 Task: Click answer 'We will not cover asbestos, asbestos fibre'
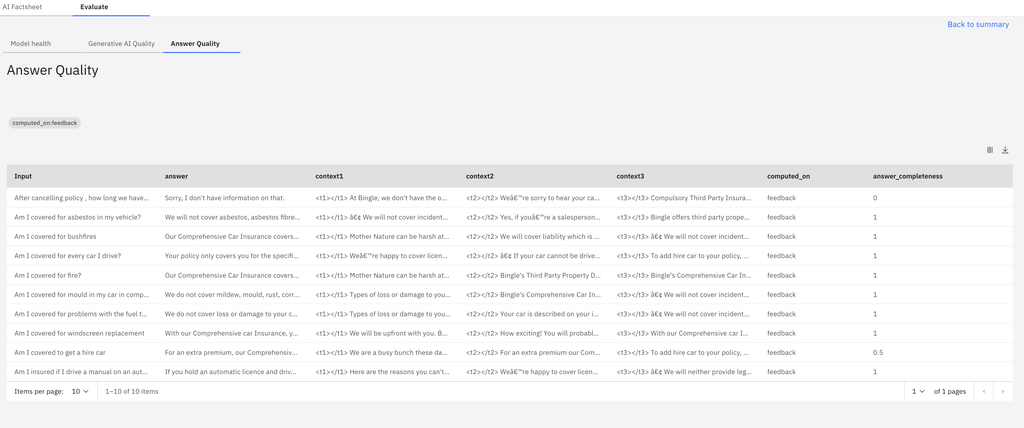[232, 217]
